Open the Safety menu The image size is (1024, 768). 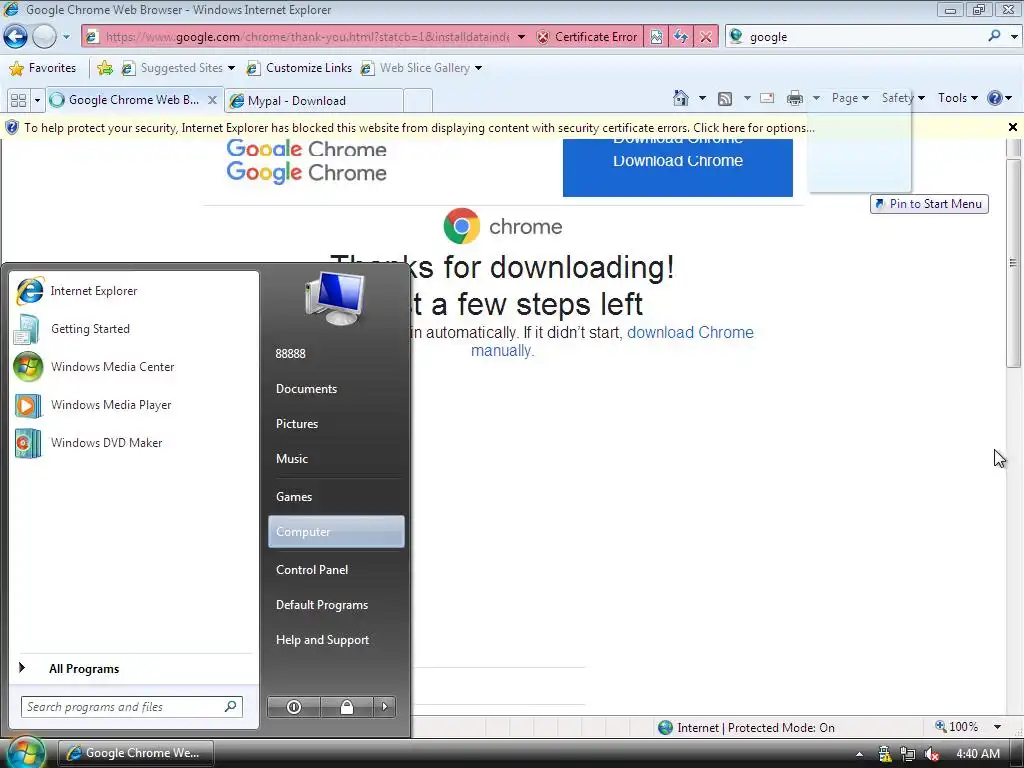point(903,98)
